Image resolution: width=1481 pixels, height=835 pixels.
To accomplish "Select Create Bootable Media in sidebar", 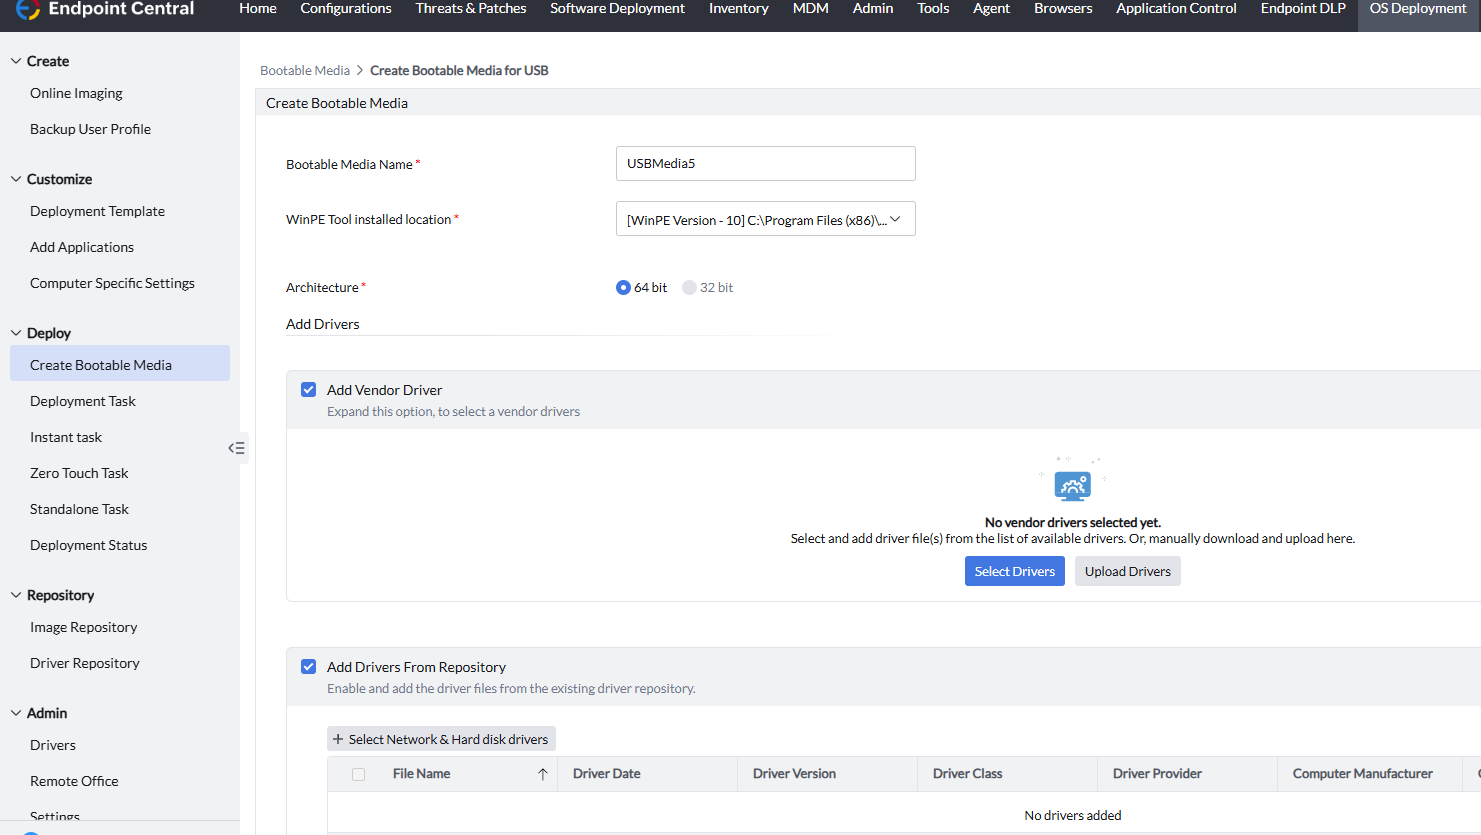I will coord(120,363).
